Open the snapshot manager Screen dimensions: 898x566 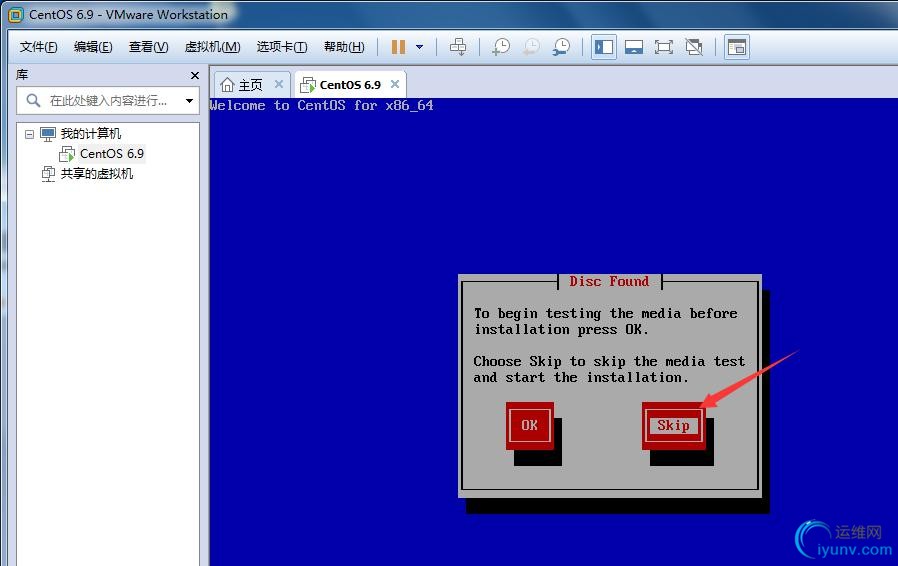[561, 47]
